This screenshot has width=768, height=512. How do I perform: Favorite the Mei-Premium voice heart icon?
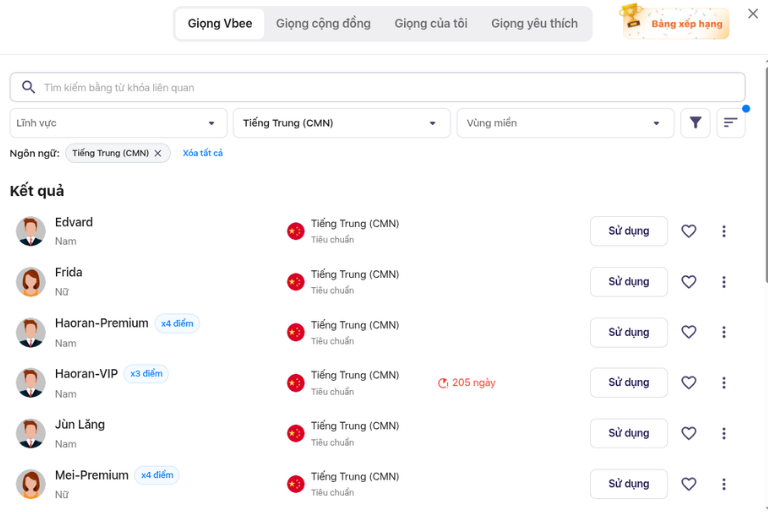[689, 484]
